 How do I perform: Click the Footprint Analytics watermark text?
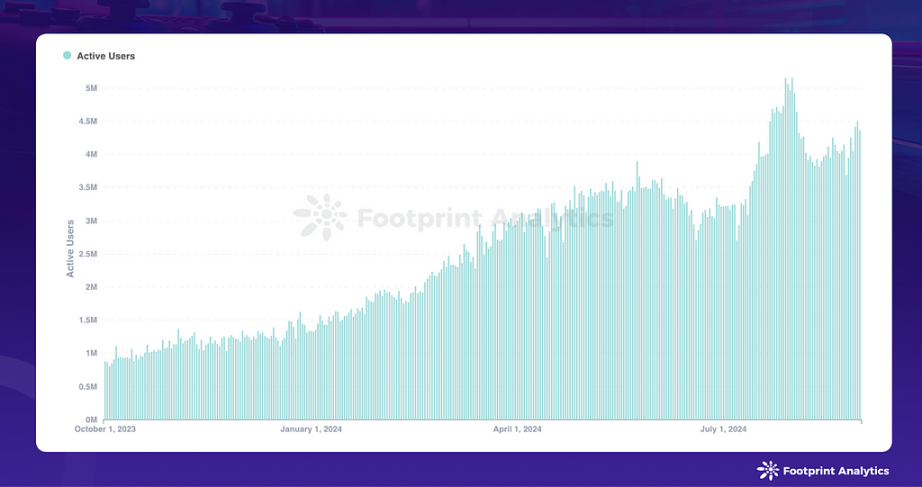[485, 219]
